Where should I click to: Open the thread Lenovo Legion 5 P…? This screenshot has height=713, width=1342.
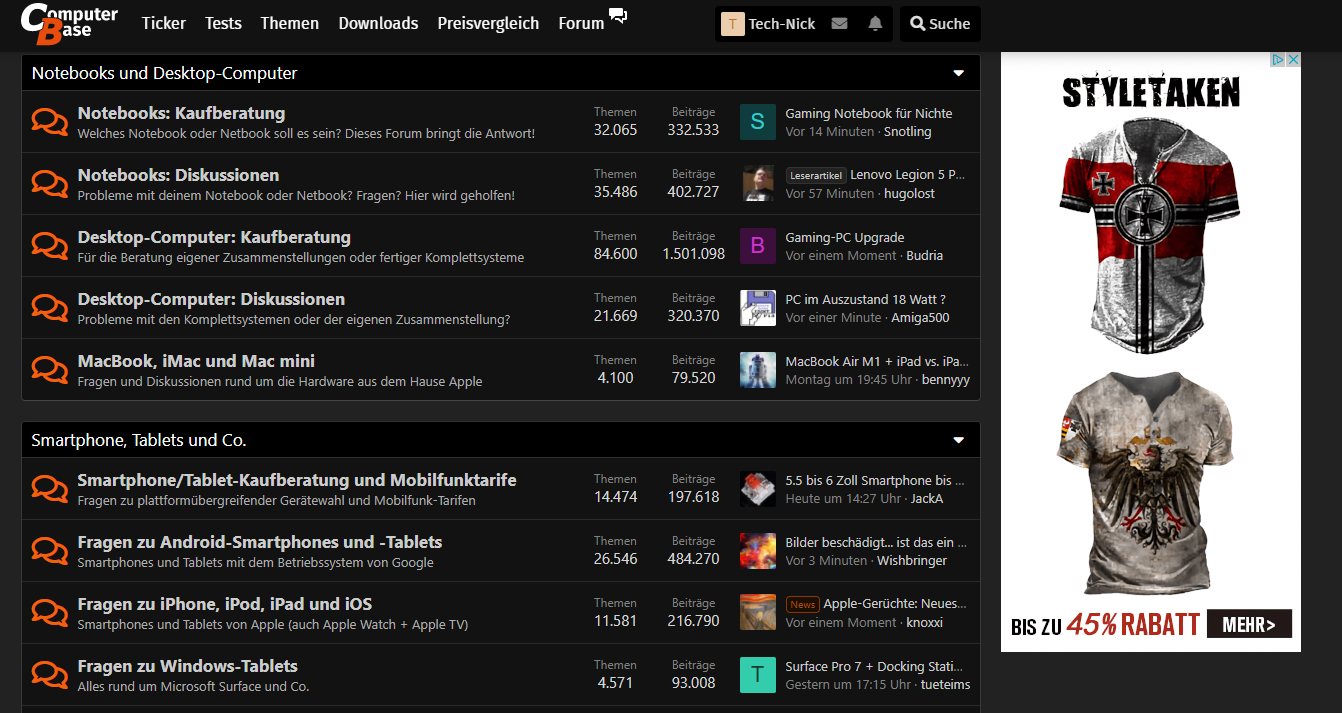point(908,175)
